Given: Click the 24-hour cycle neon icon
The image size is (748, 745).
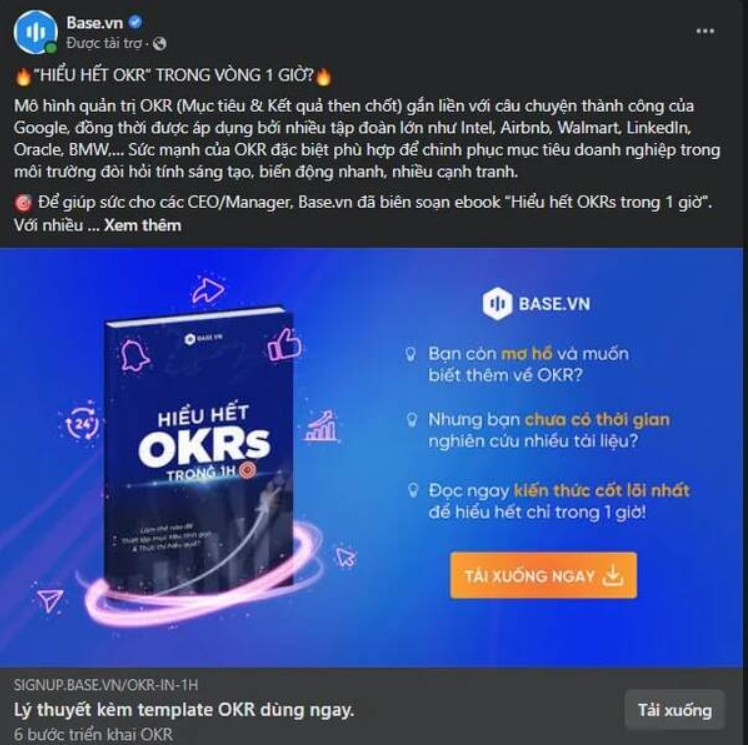Looking at the screenshot, I should [82, 424].
